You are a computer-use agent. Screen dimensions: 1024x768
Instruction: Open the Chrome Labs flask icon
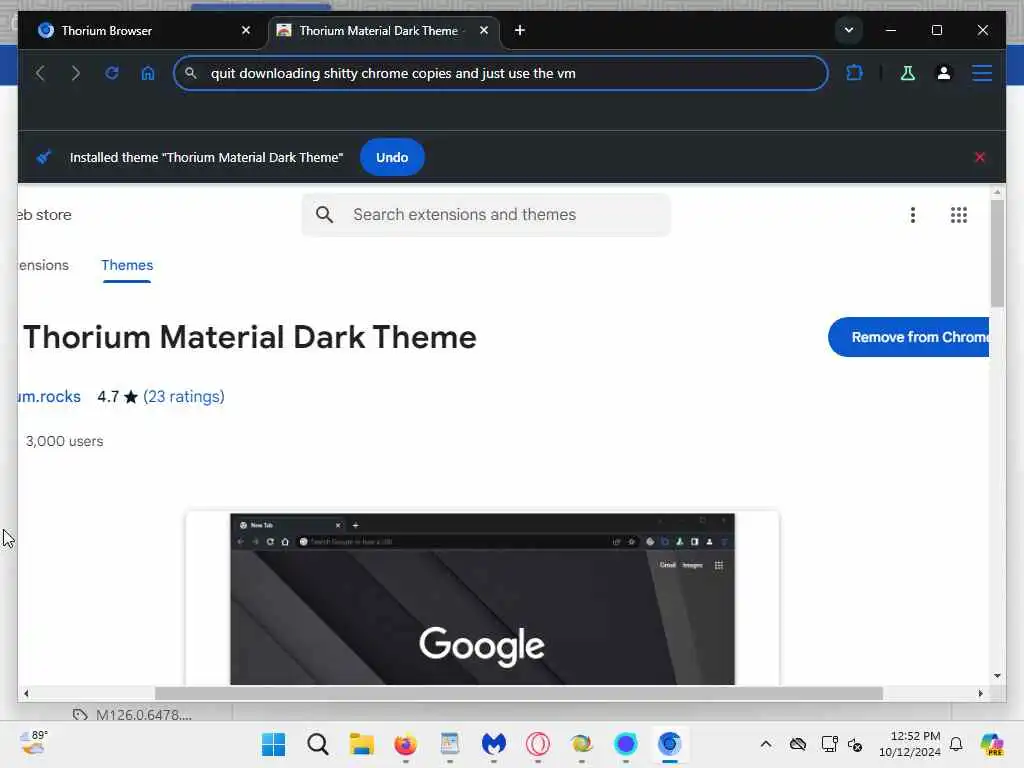(x=908, y=73)
